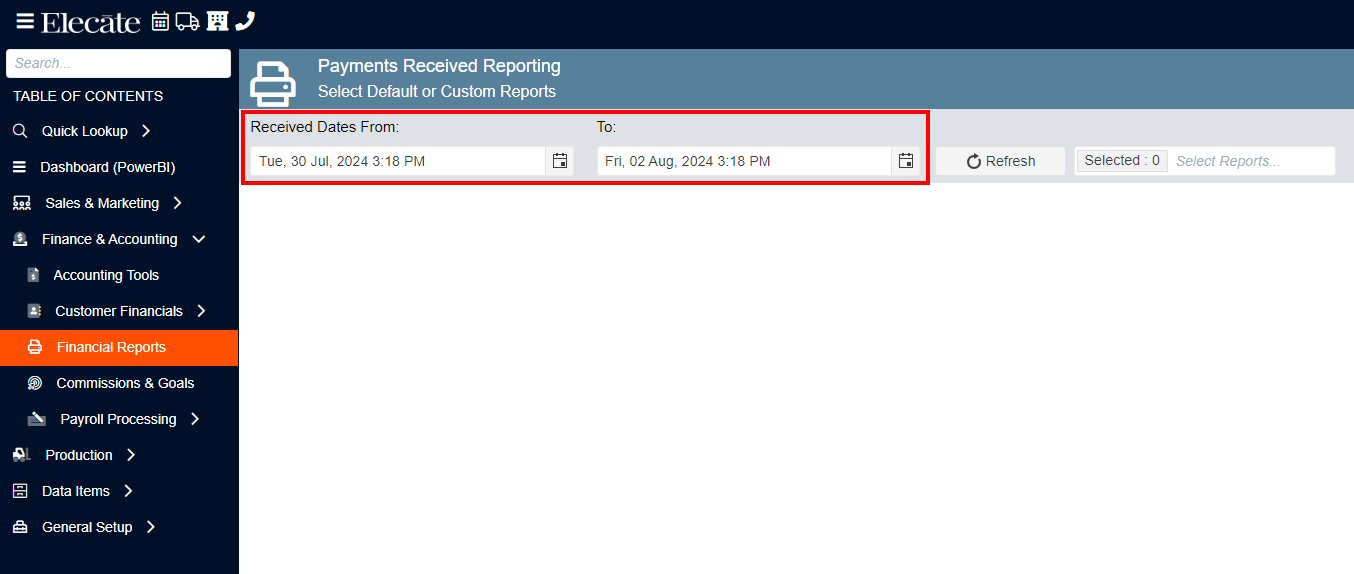
Task: Click the Data Items icon
Action: [20, 491]
